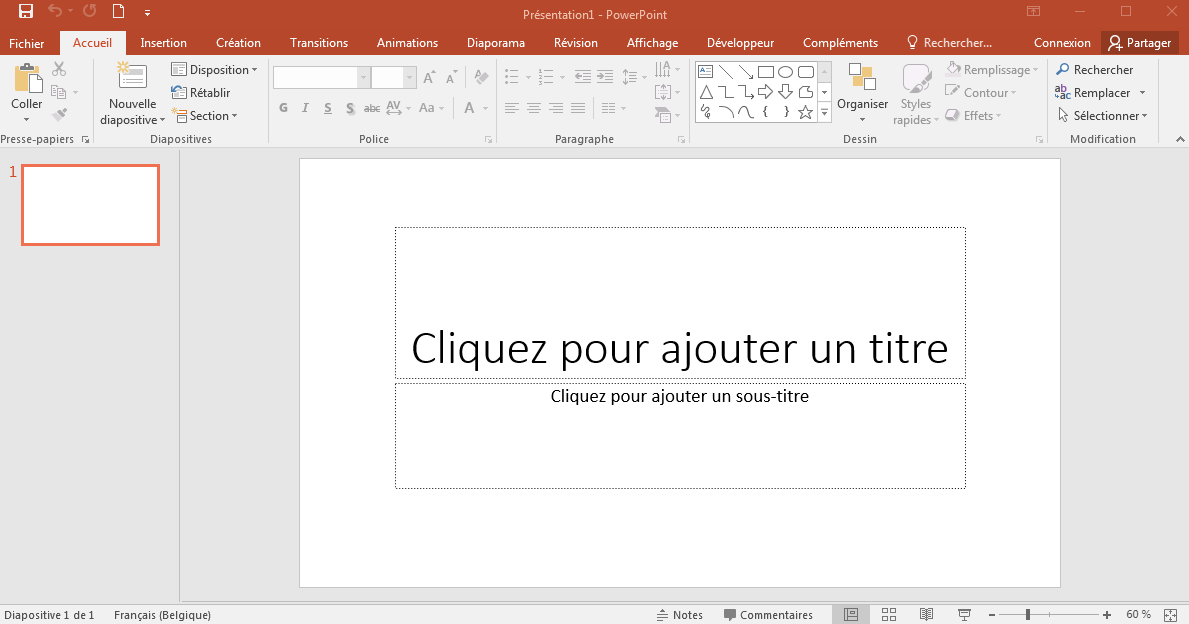Click the Save icon in quick access toolbar

point(26,12)
